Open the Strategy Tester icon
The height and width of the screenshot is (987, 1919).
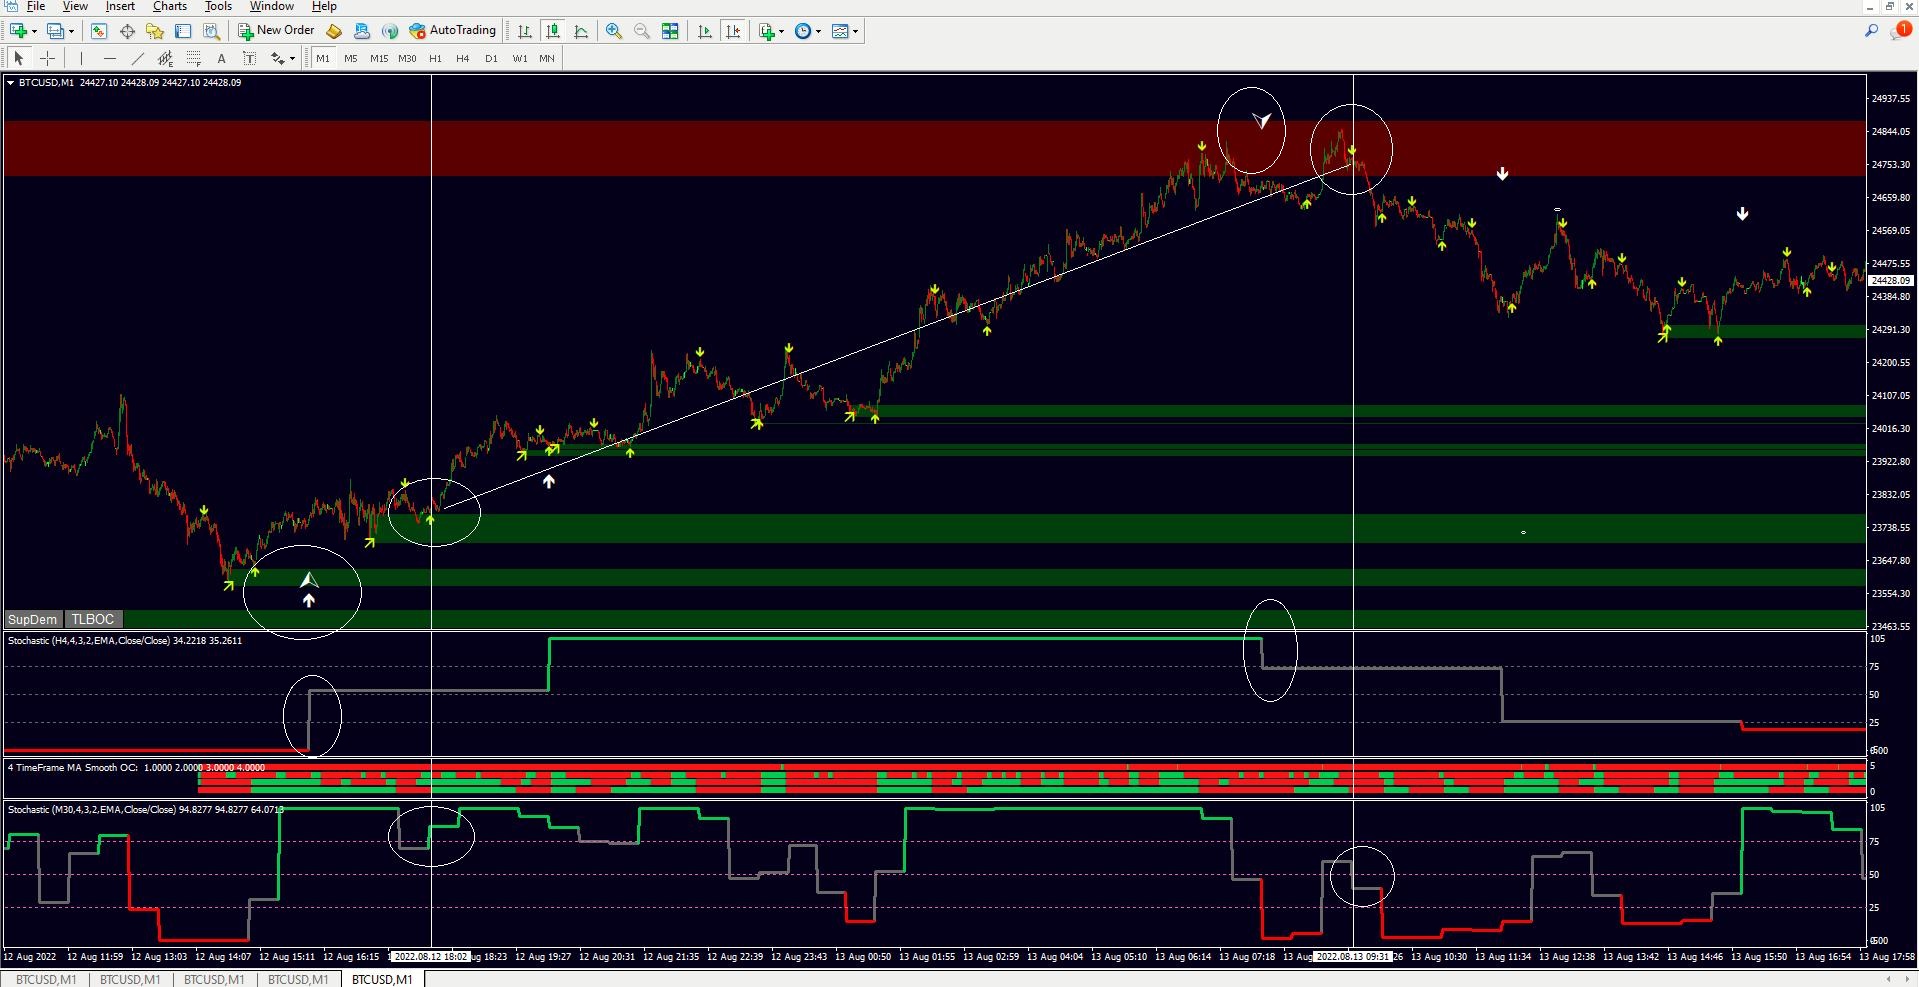pyautogui.click(x=211, y=31)
